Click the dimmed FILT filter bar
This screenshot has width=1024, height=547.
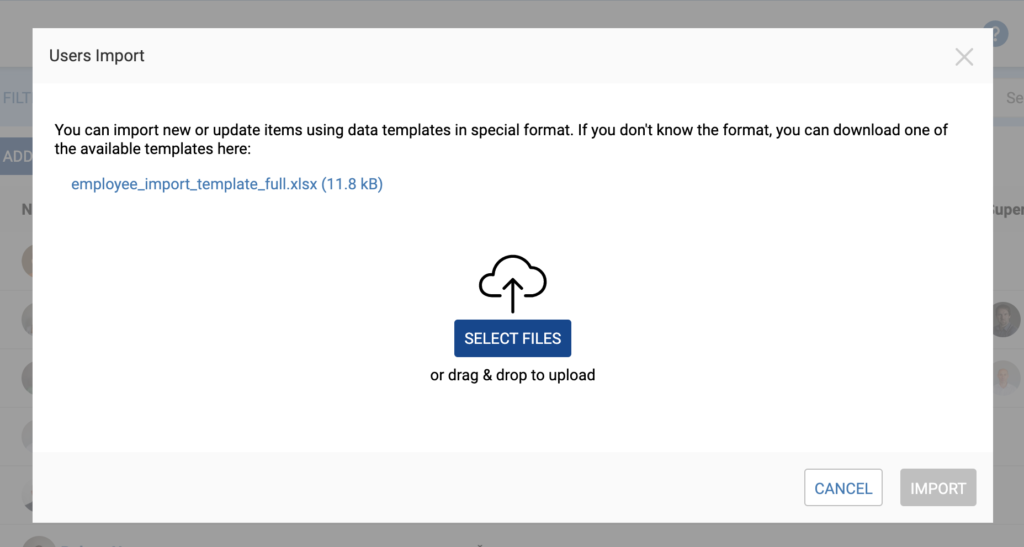tap(16, 98)
